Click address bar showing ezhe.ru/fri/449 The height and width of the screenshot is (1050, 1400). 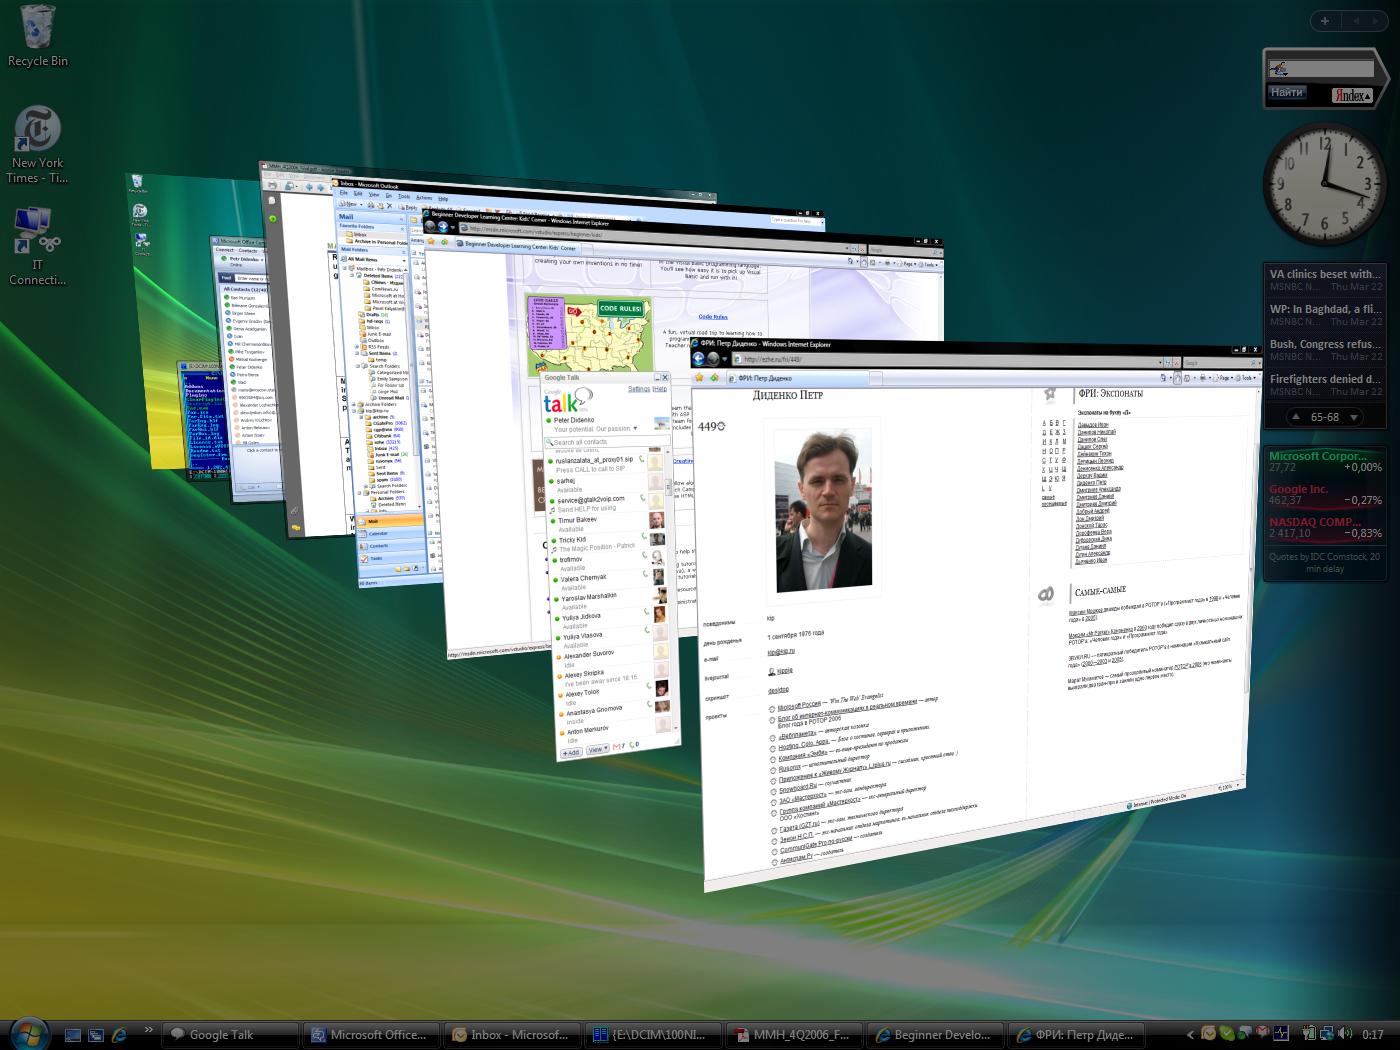[945, 361]
